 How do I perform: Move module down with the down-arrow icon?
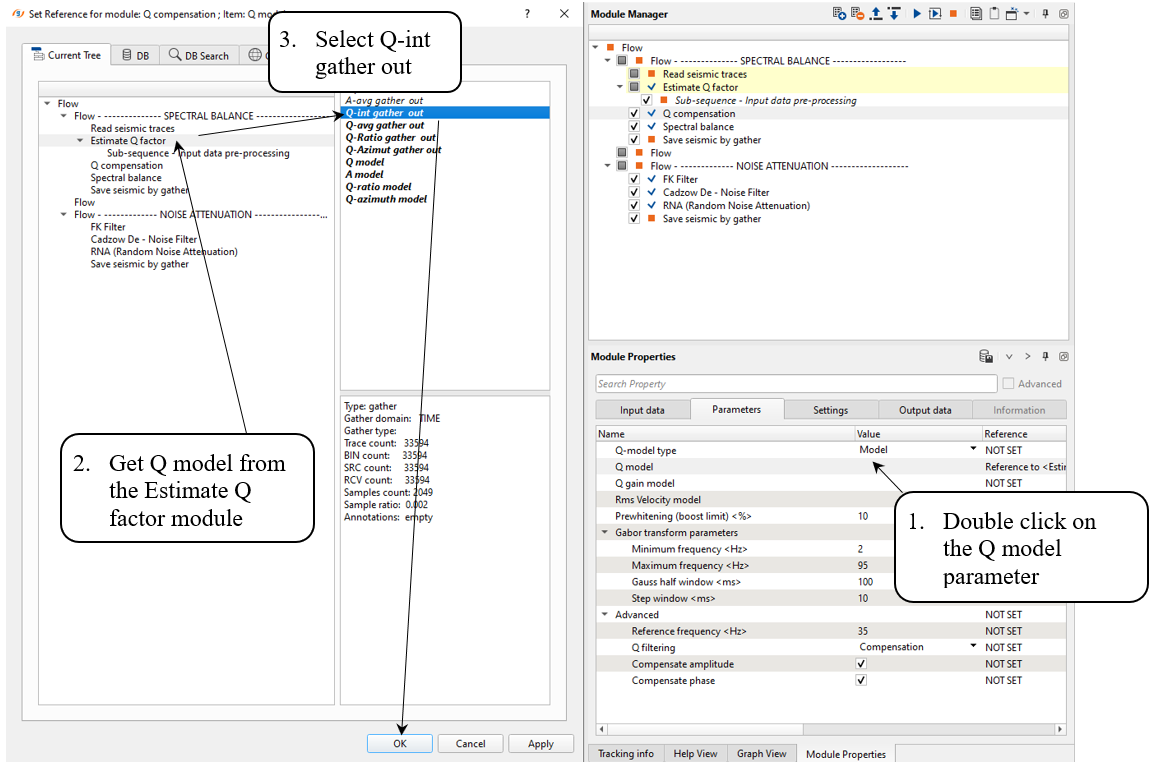point(894,14)
